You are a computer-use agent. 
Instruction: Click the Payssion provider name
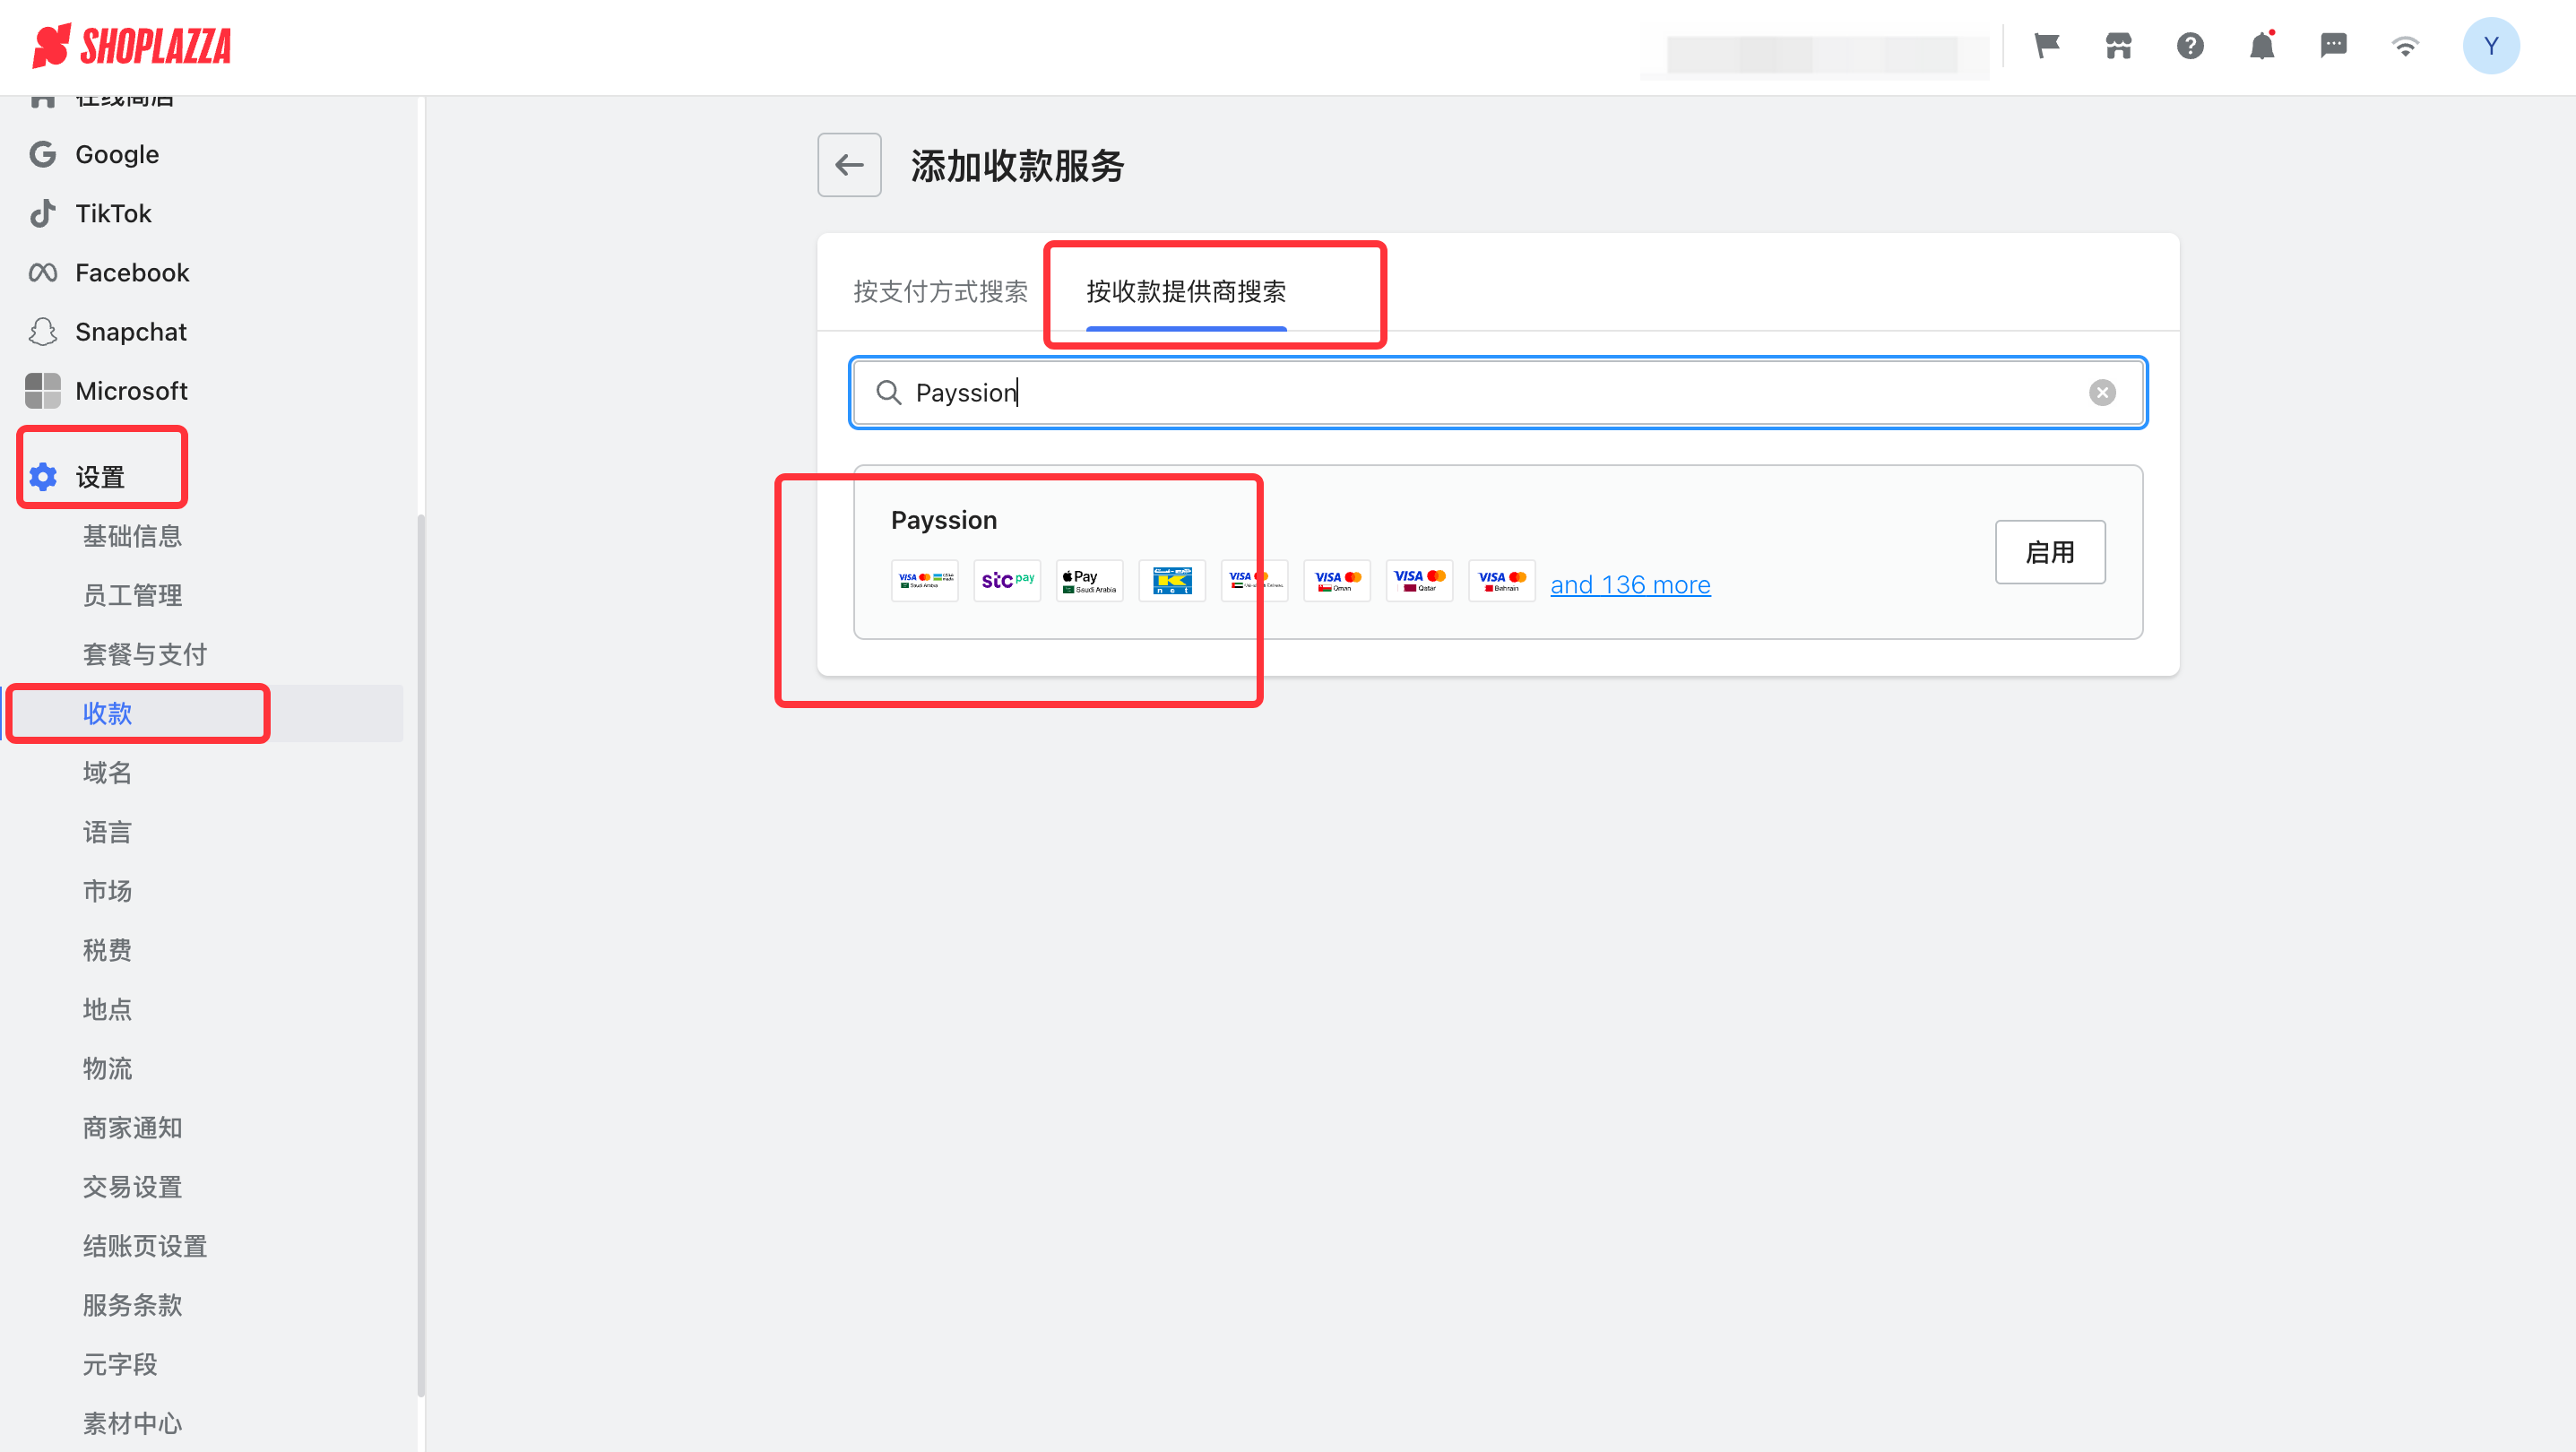point(944,520)
